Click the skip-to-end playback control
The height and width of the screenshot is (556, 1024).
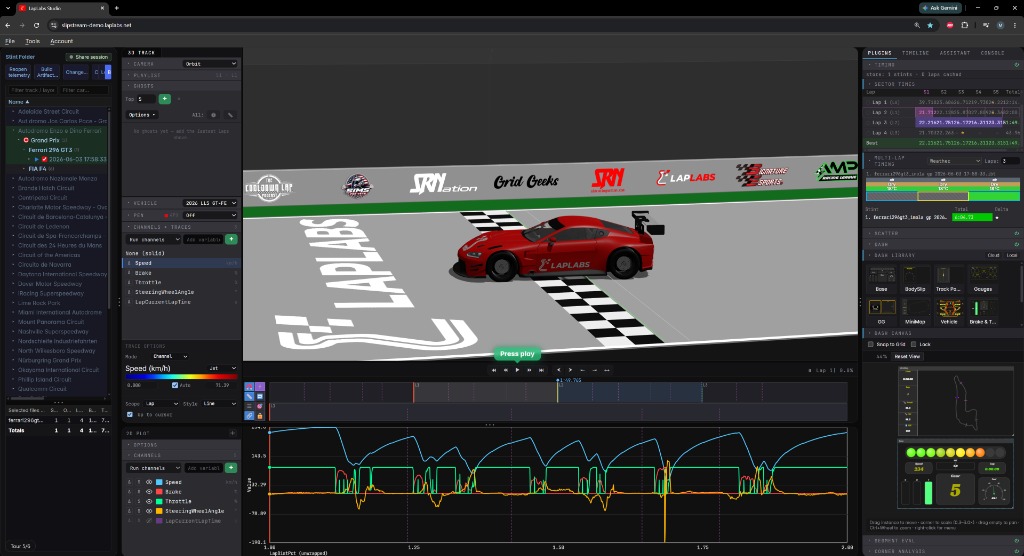point(541,370)
